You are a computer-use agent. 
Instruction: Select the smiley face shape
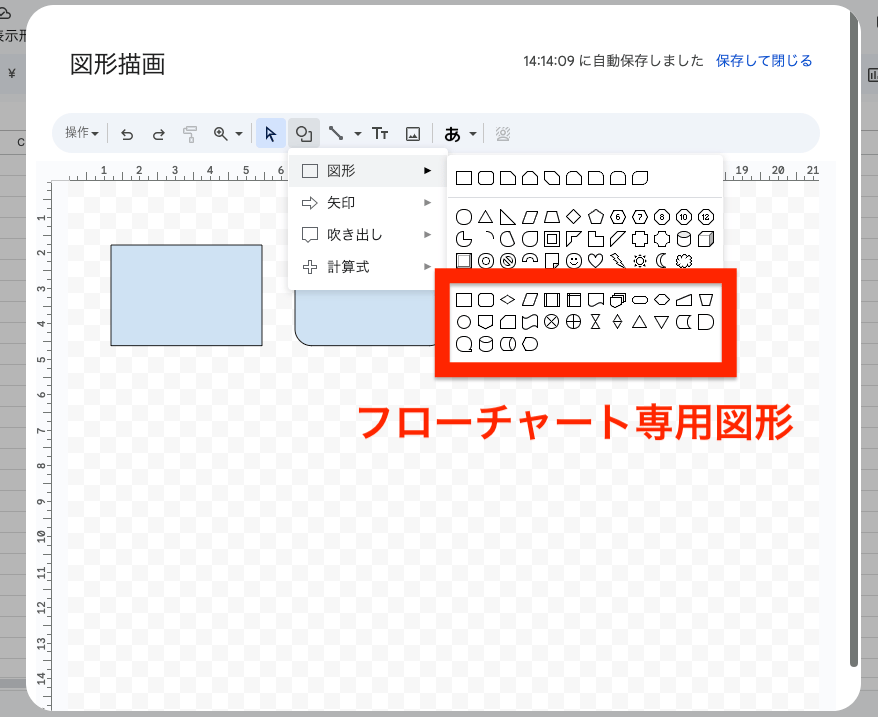coord(575,259)
